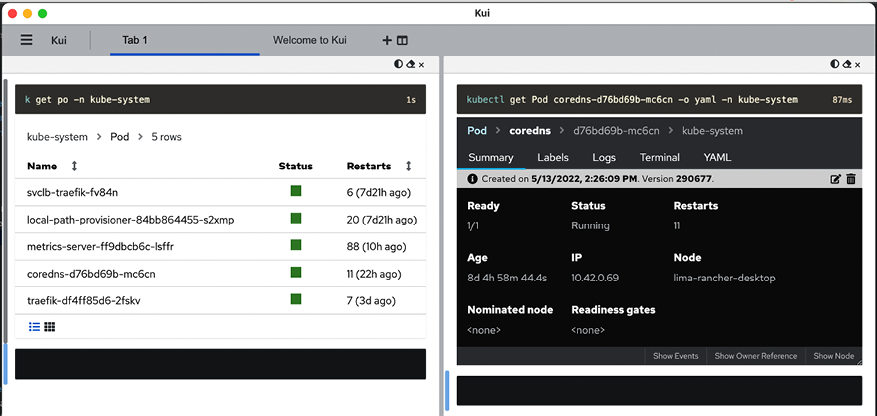
Task: Click the right command input block
Action: coord(659,390)
